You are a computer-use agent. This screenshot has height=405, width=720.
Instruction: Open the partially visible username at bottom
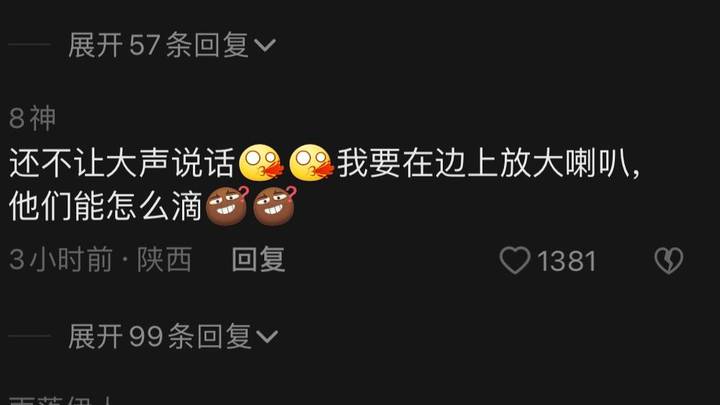click(x=61, y=400)
